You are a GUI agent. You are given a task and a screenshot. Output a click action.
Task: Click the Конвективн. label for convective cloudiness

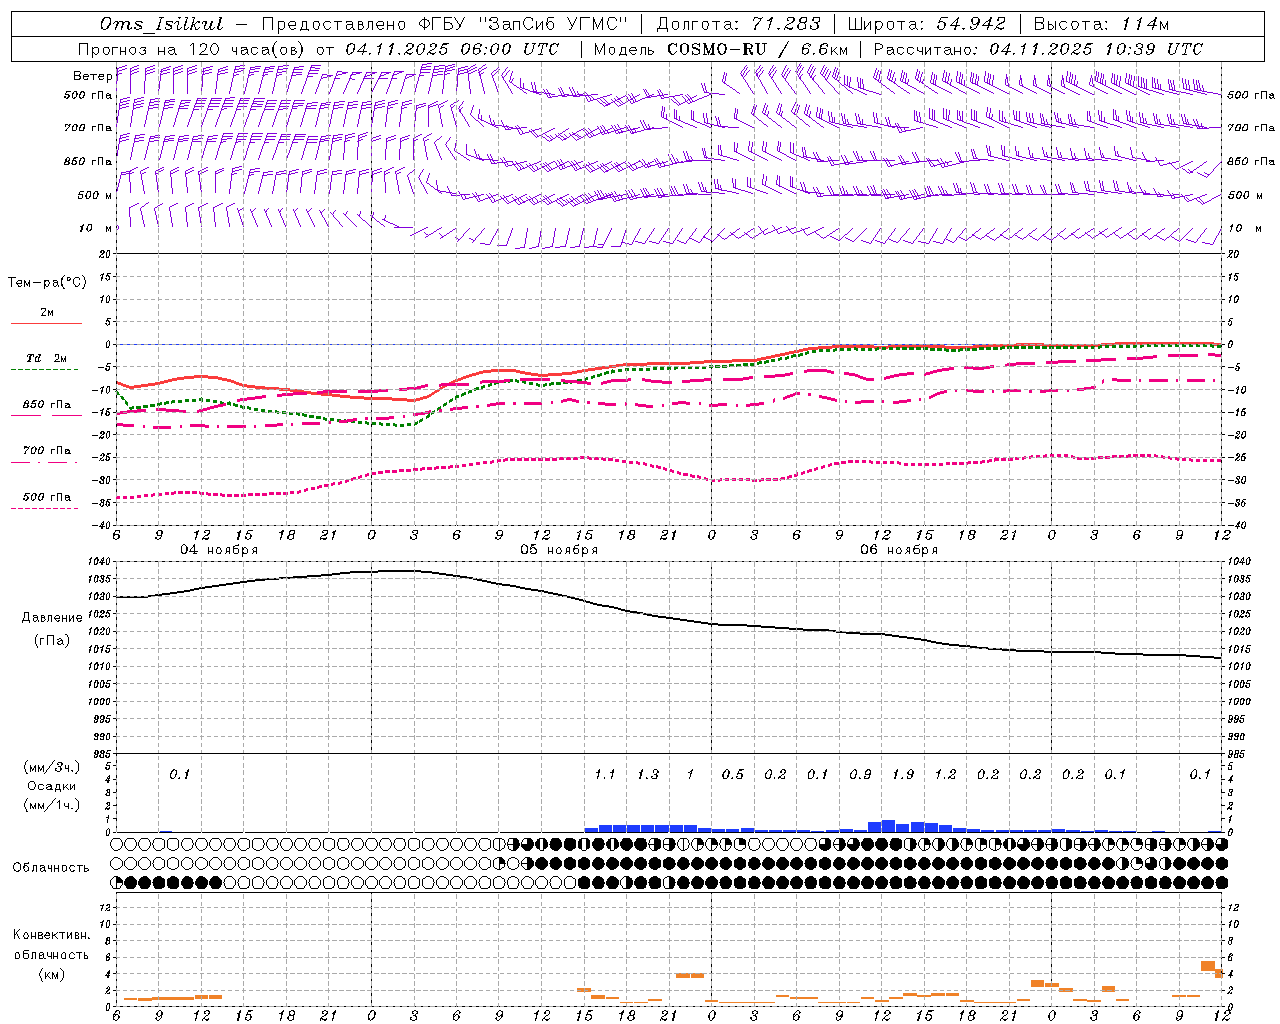click(51, 935)
